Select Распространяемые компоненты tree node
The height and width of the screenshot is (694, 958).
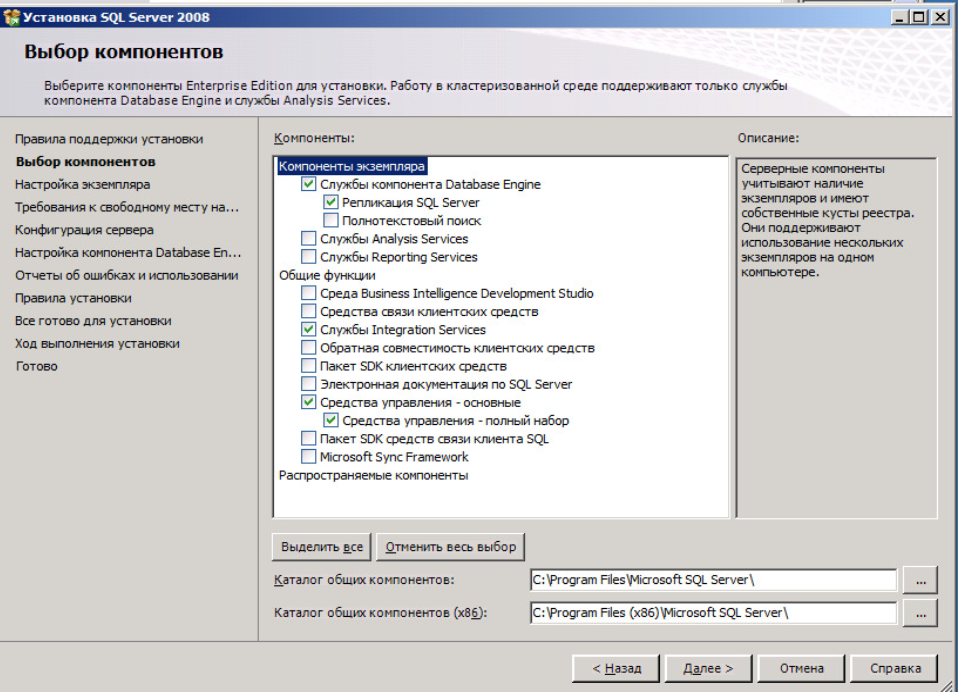click(x=373, y=476)
